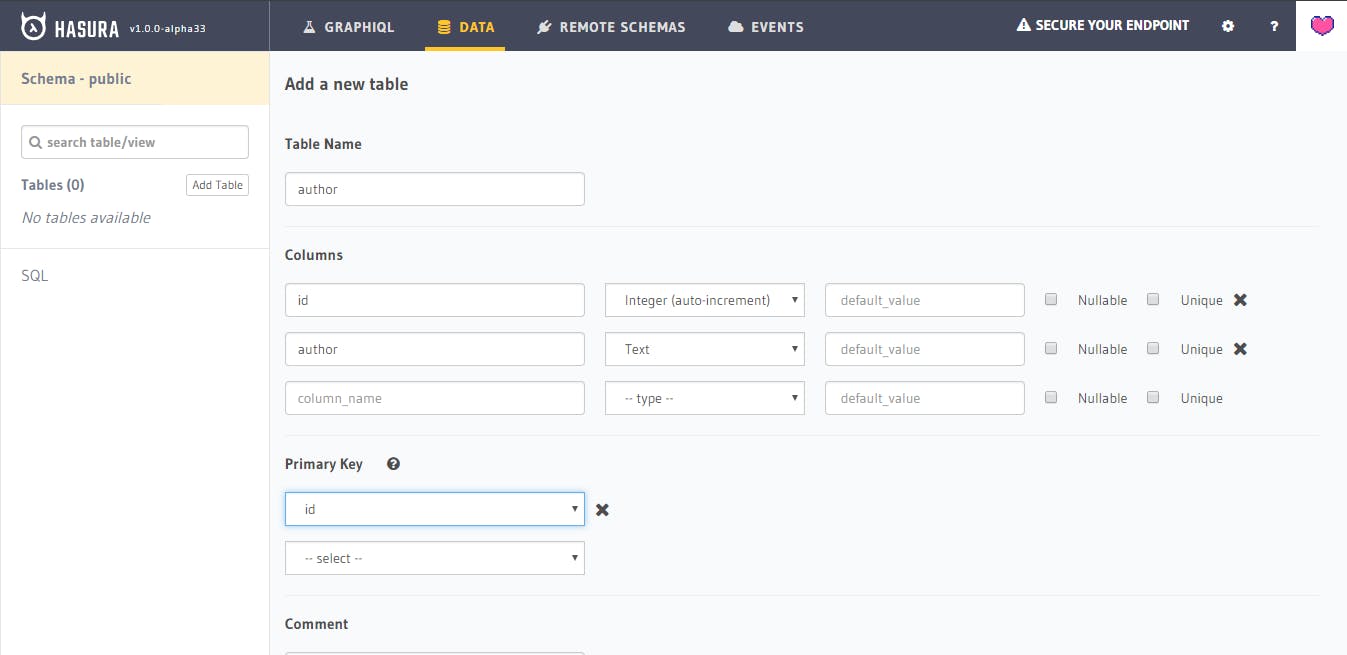Click the settings gear icon
The width and height of the screenshot is (1347, 655).
[x=1228, y=26]
